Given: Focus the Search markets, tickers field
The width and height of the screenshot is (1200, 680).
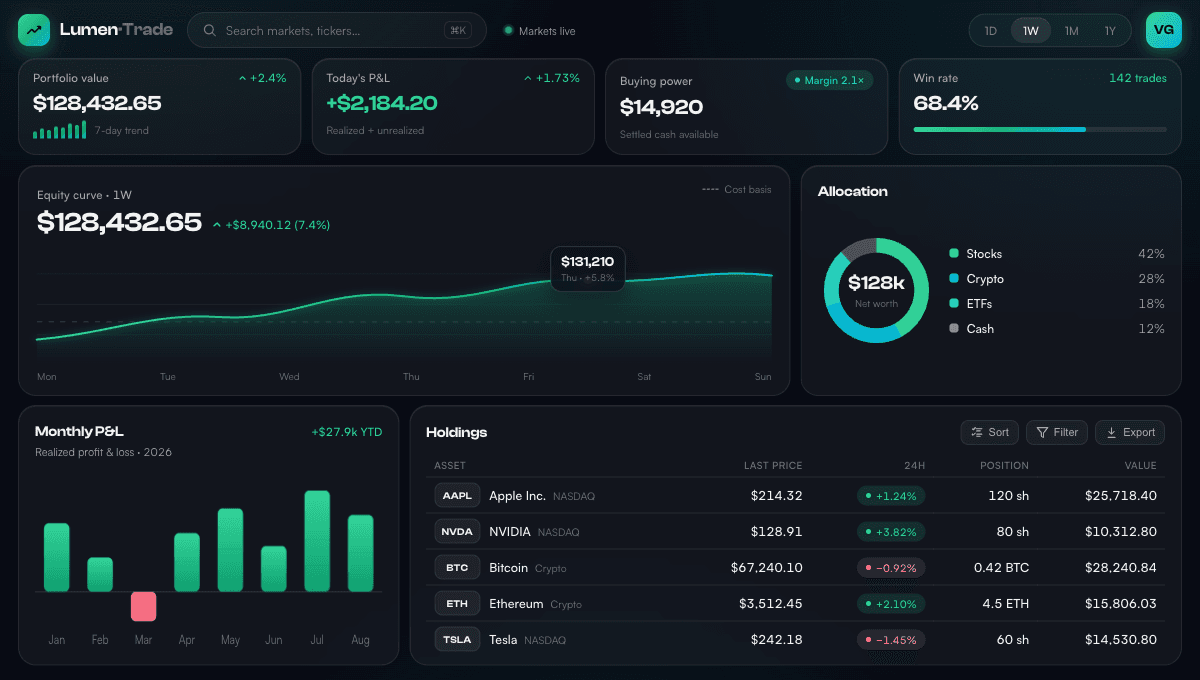Looking at the screenshot, I should [x=337, y=30].
